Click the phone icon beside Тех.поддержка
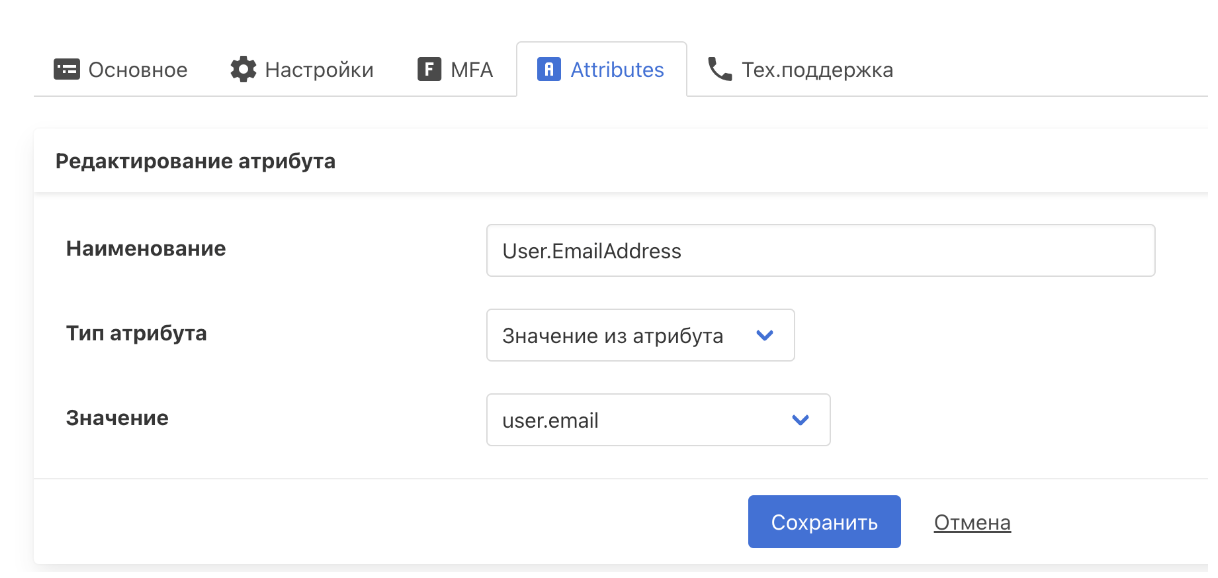The image size is (1218, 578). (x=719, y=70)
